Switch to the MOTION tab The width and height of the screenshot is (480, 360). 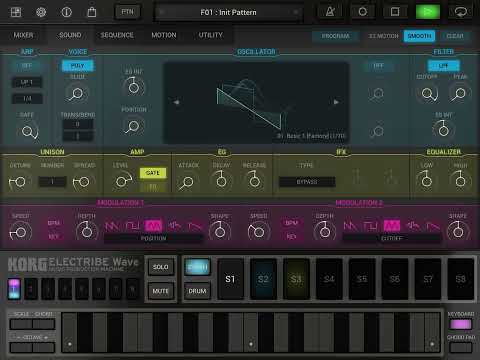(164, 35)
